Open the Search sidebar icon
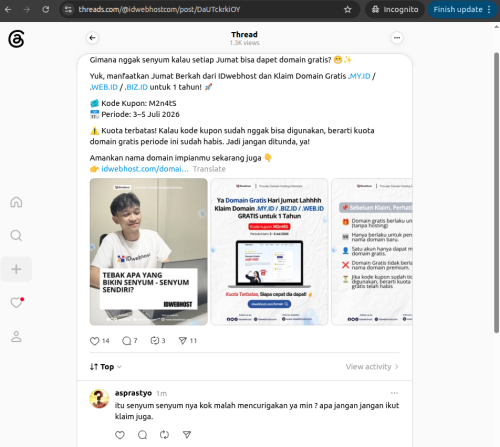The height and width of the screenshot is (447, 500). click(x=16, y=235)
